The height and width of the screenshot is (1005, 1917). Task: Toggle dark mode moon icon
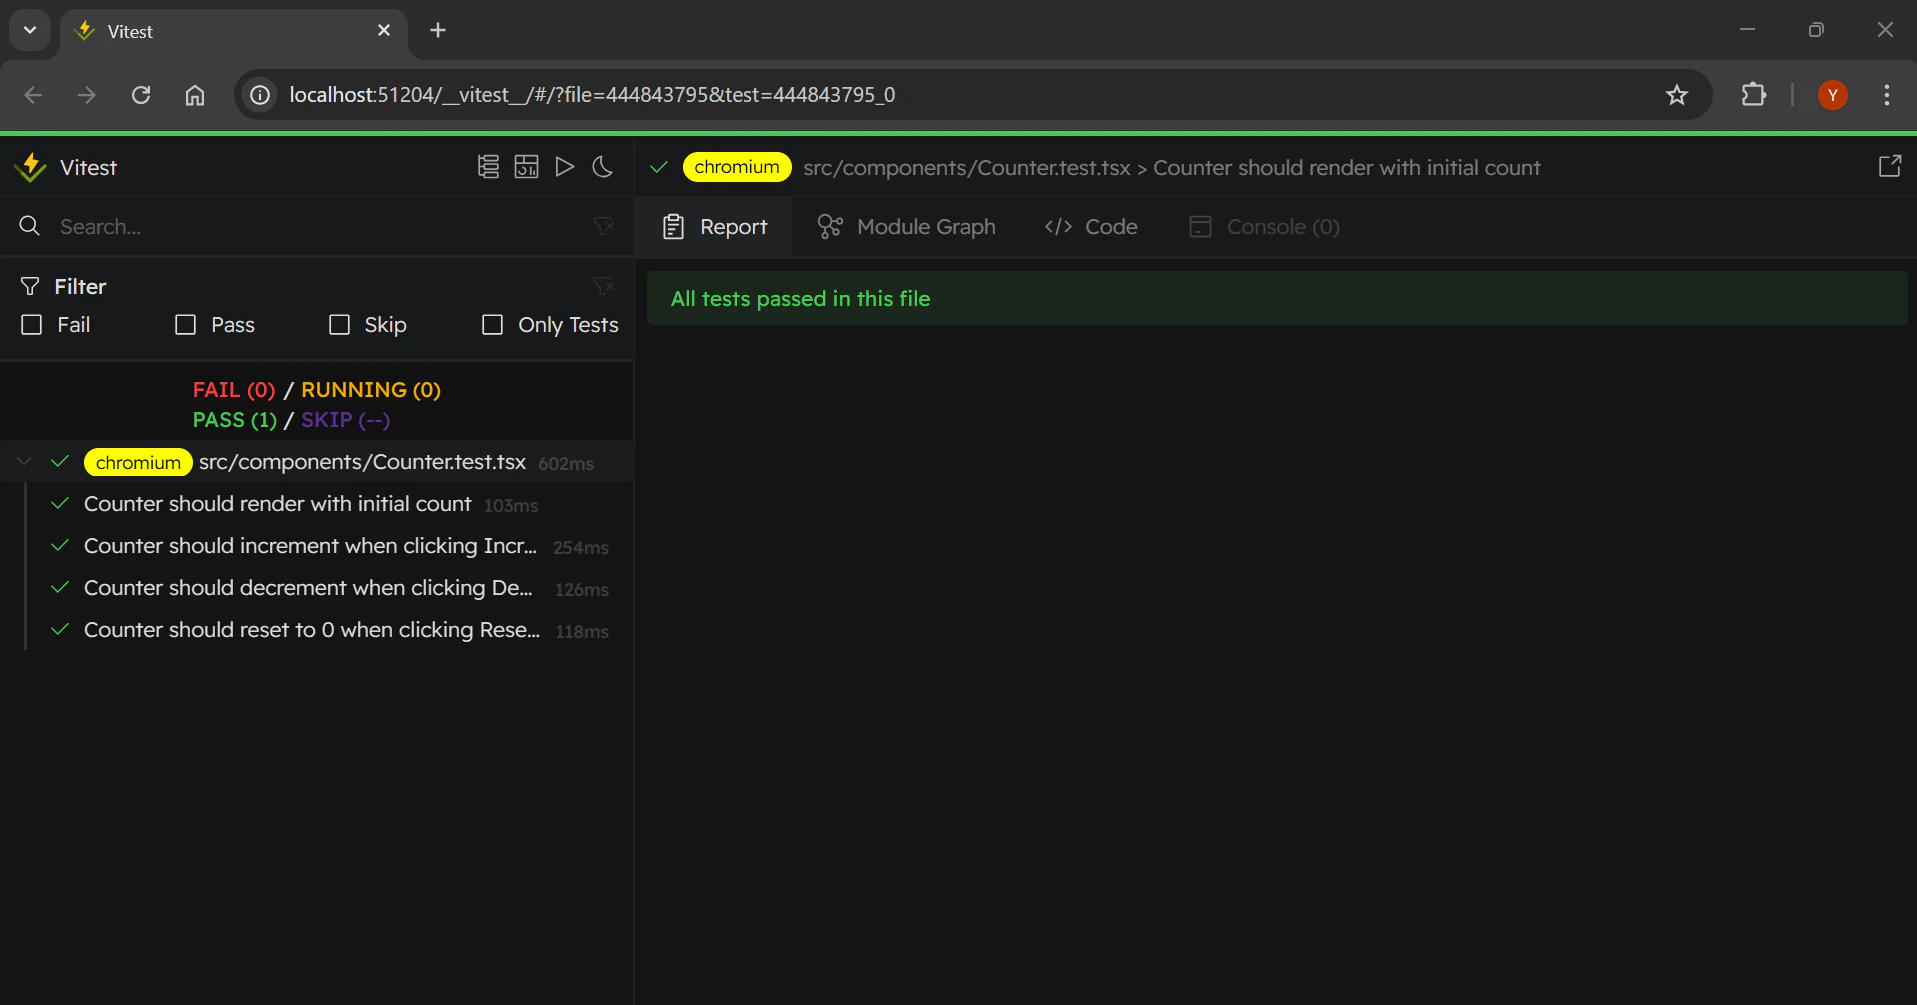pos(603,167)
